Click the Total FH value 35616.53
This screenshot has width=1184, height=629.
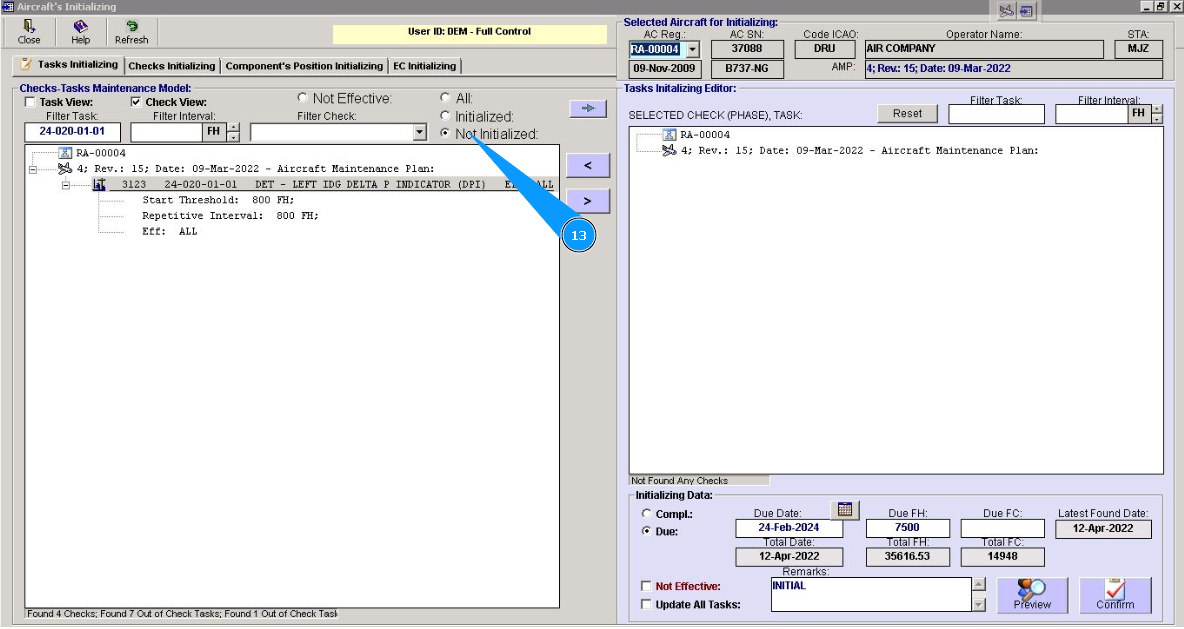click(x=907, y=557)
